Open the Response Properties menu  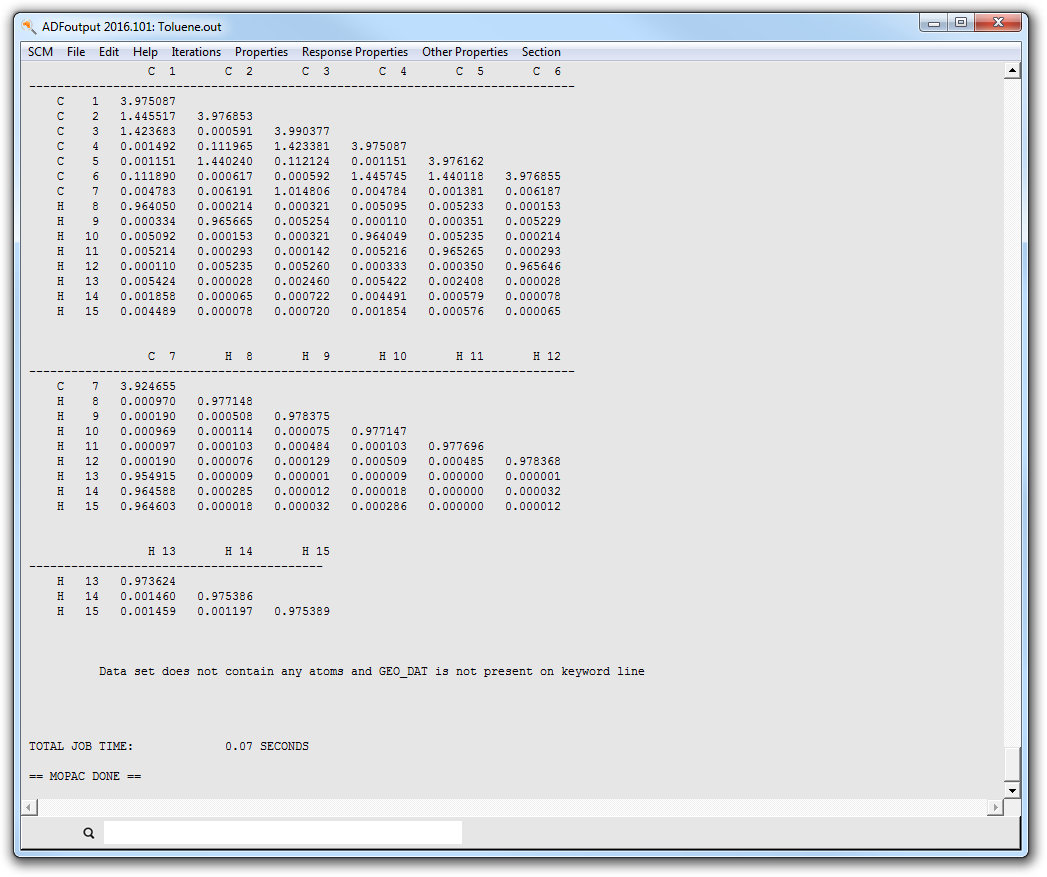(355, 52)
